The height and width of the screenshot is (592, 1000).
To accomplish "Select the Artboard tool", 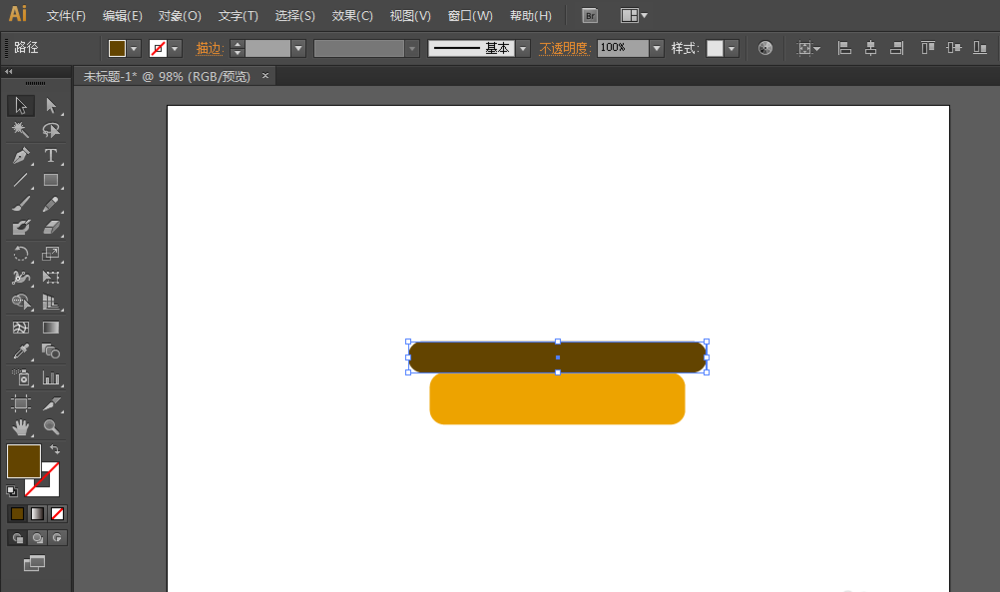I will tap(20, 403).
